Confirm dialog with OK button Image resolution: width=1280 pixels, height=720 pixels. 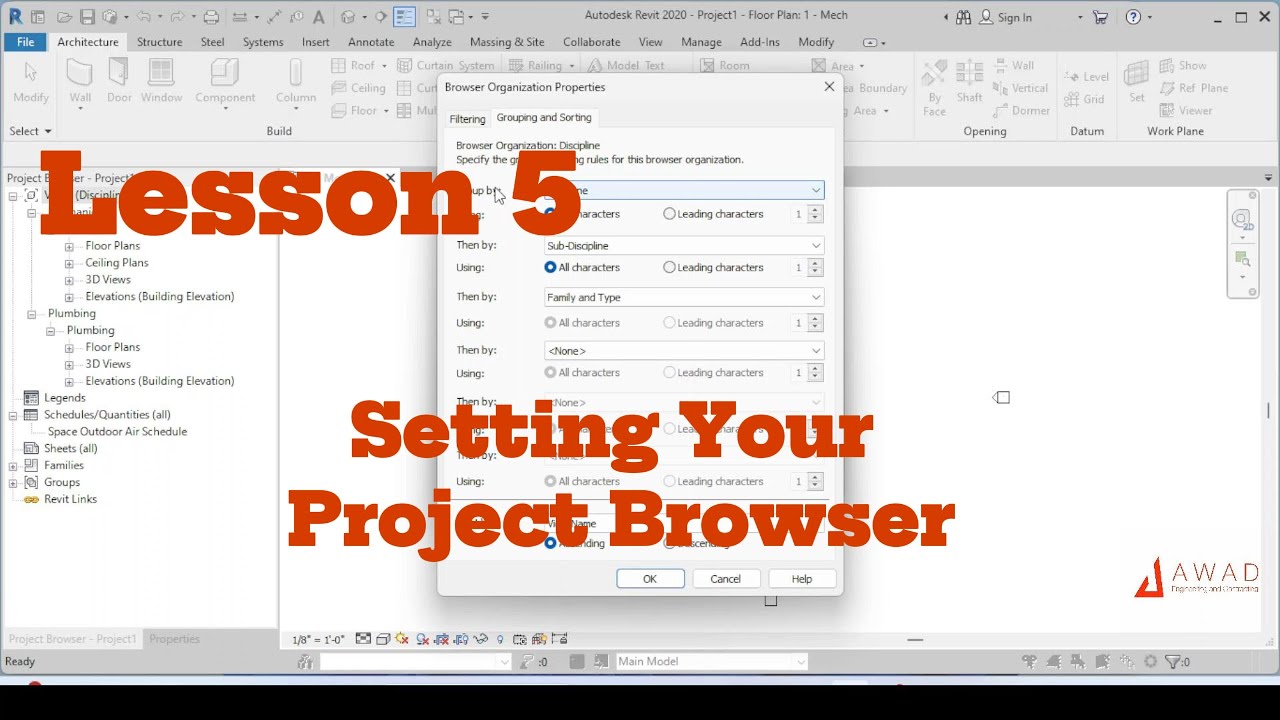click(x=650, y=579)
